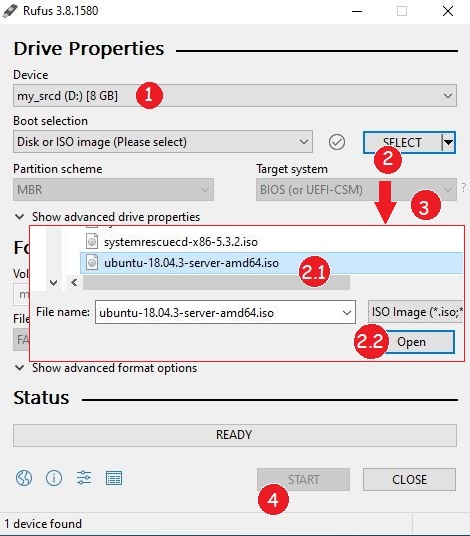Click the checksum checkmark icon
The image size is (470, 536).
(337, 142)
